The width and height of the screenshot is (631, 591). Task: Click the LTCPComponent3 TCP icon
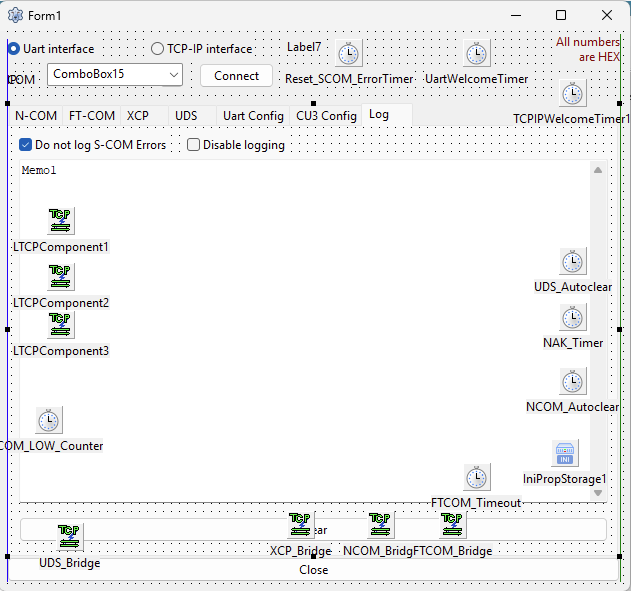coord(61,325)
